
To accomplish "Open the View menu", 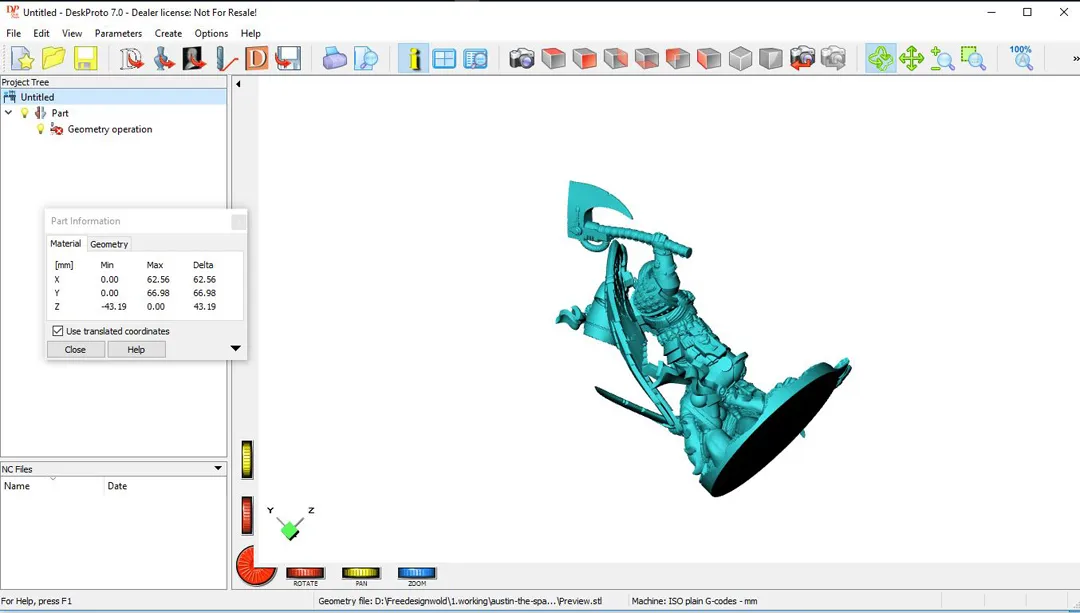I will pyautogui.click(x=72, y=33).
